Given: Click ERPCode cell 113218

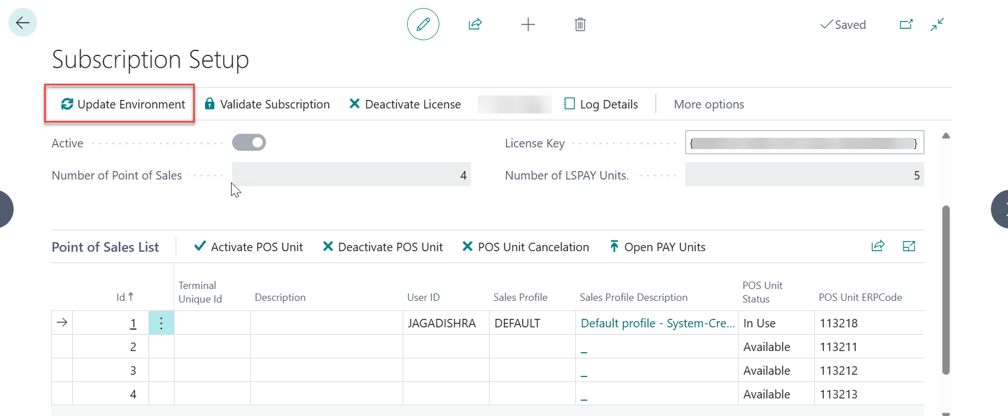Looking at the screenshot, I should pyautogui.click(x=869, y=323).
